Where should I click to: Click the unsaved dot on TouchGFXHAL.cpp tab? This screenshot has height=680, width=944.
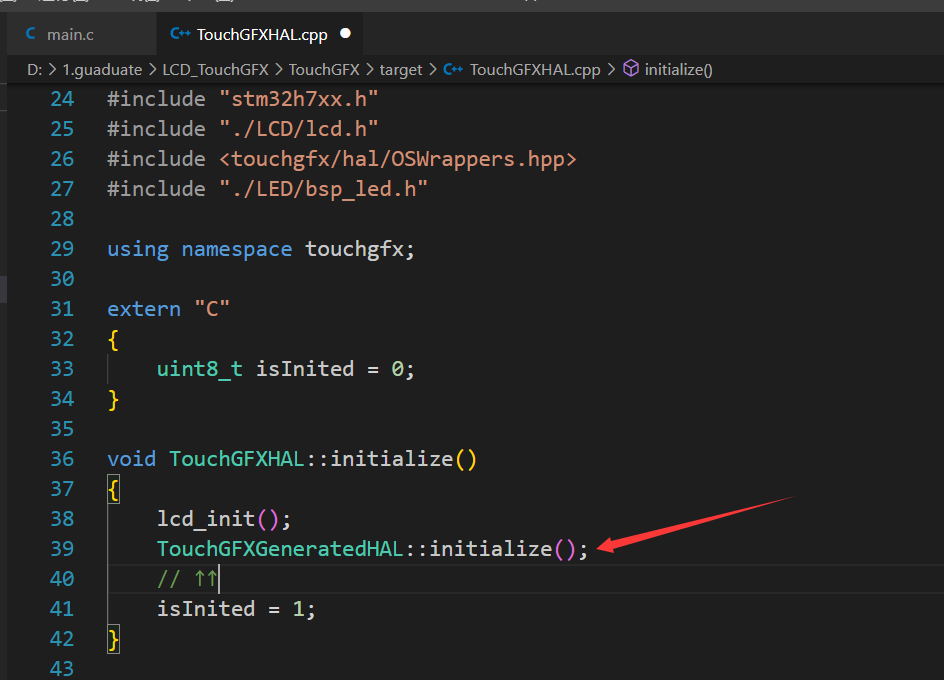pos(346,34)
